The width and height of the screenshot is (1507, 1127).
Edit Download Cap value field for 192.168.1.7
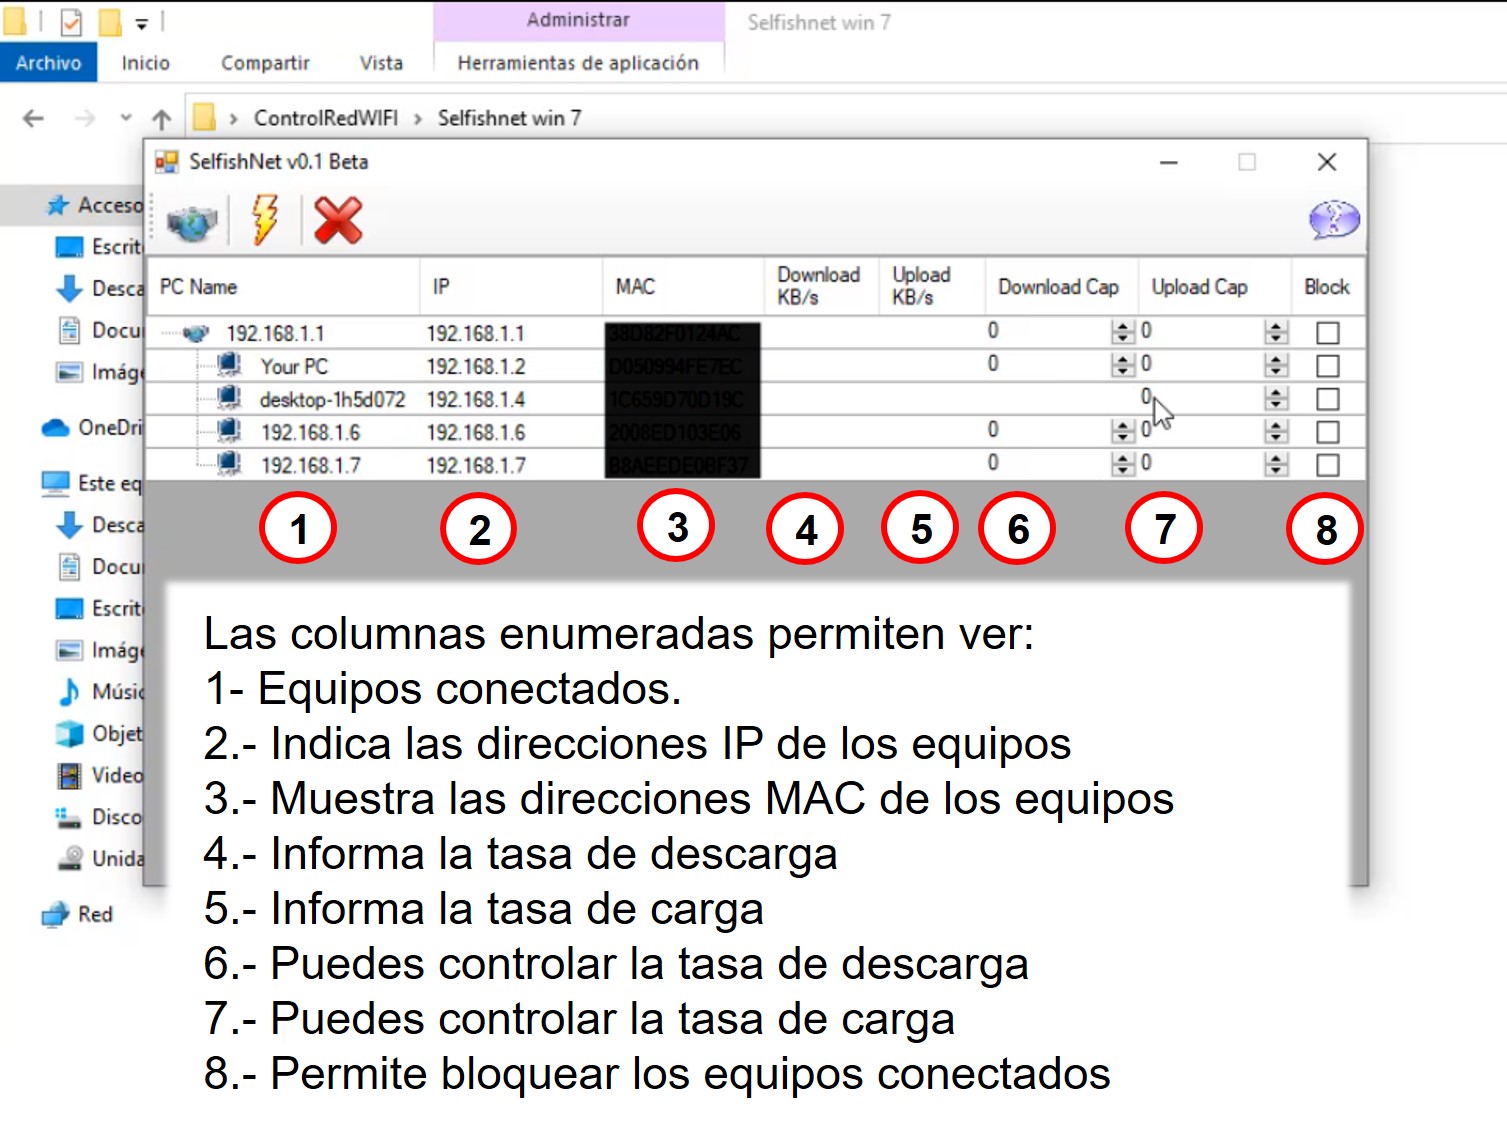click(1048, 463)
